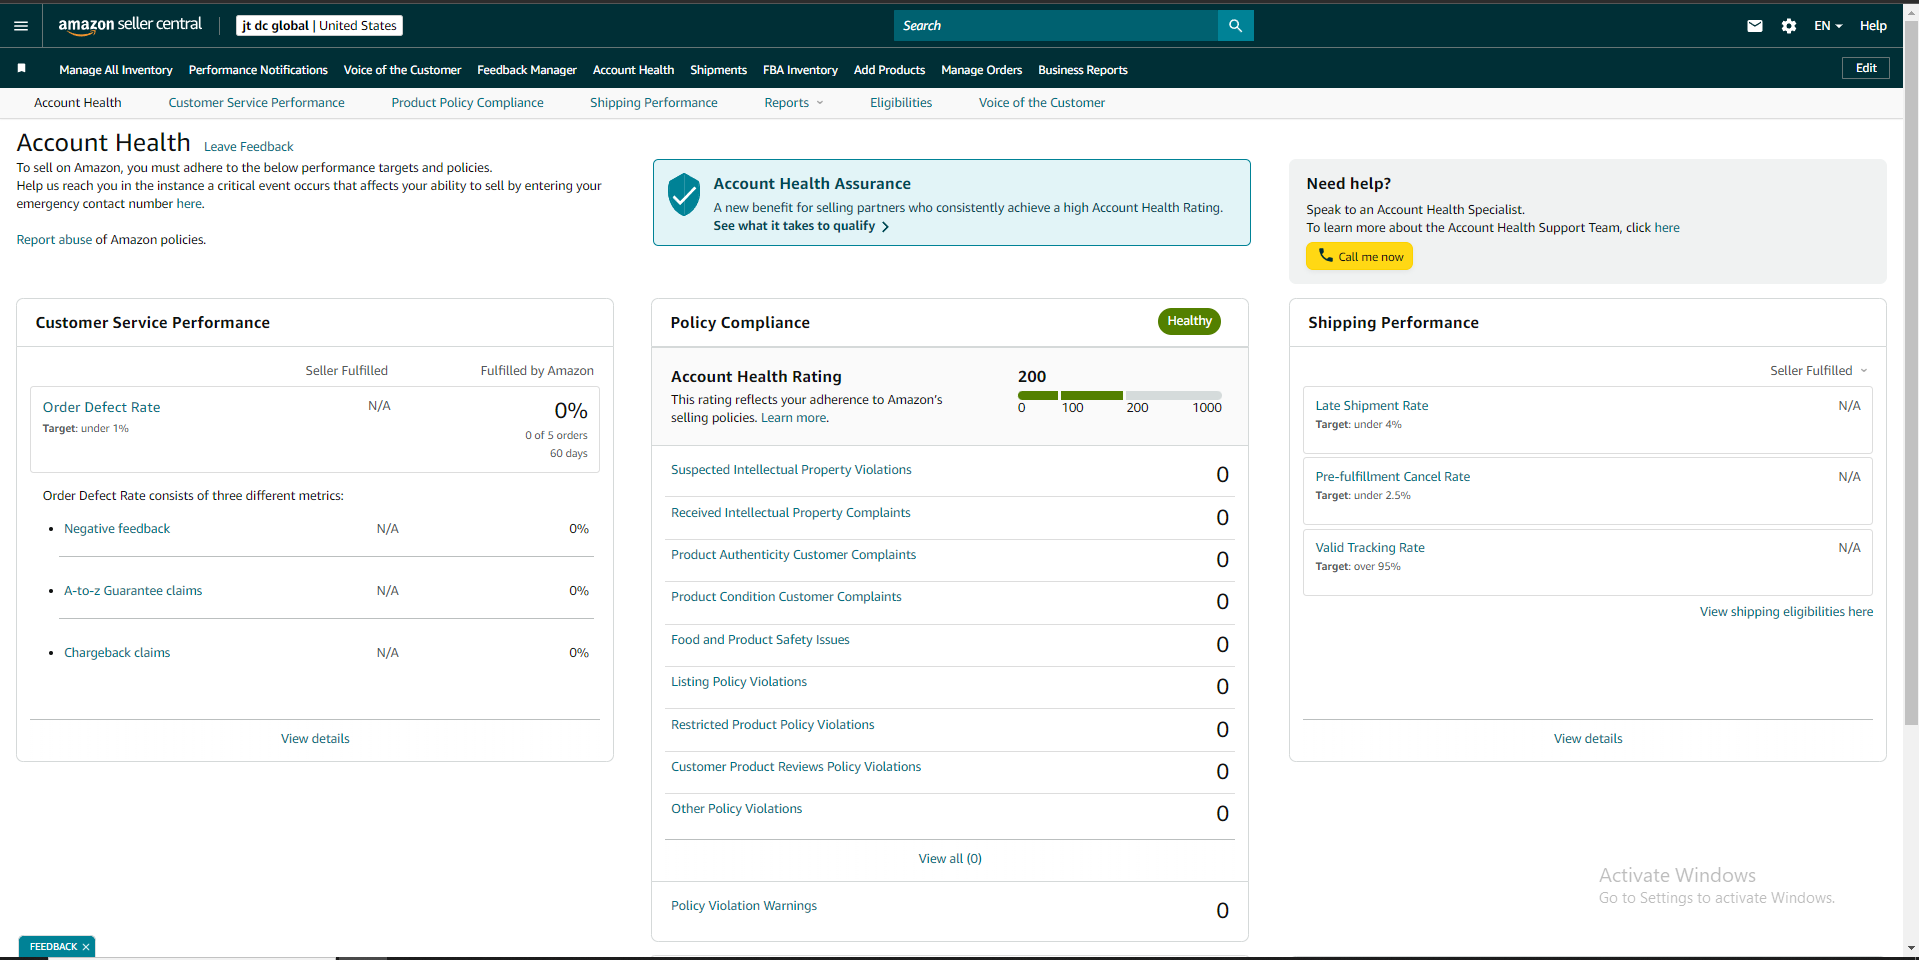Open Other Policy Violations
Screen dimensions: 1919x960
736,809
